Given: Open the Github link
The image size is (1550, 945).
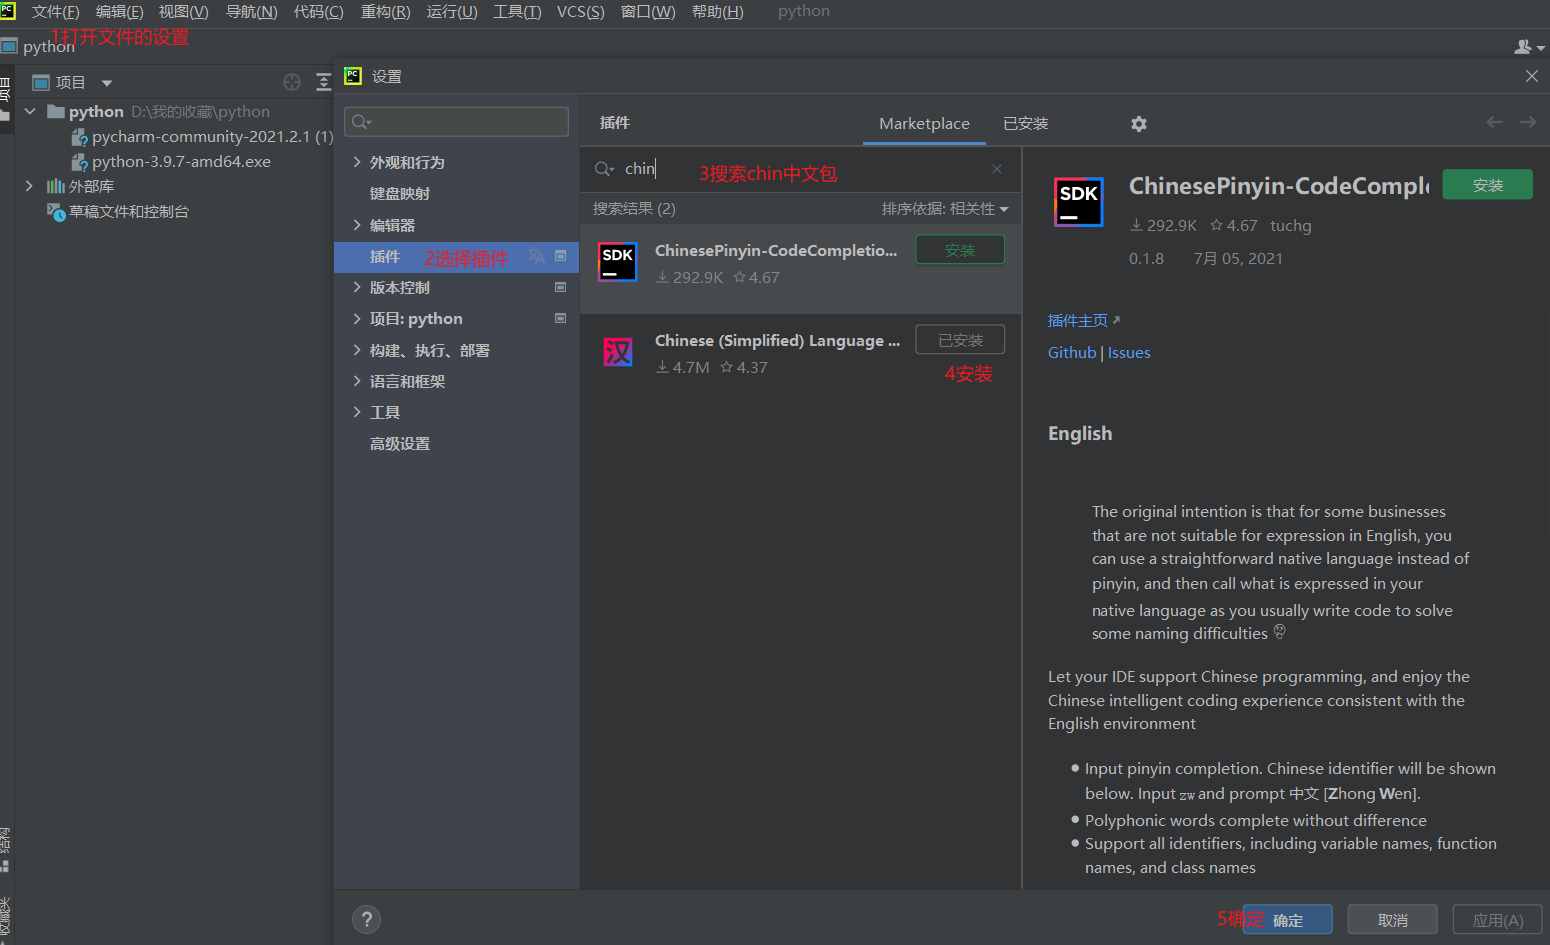Looking at the screenshot, I should pos(1072,352).
